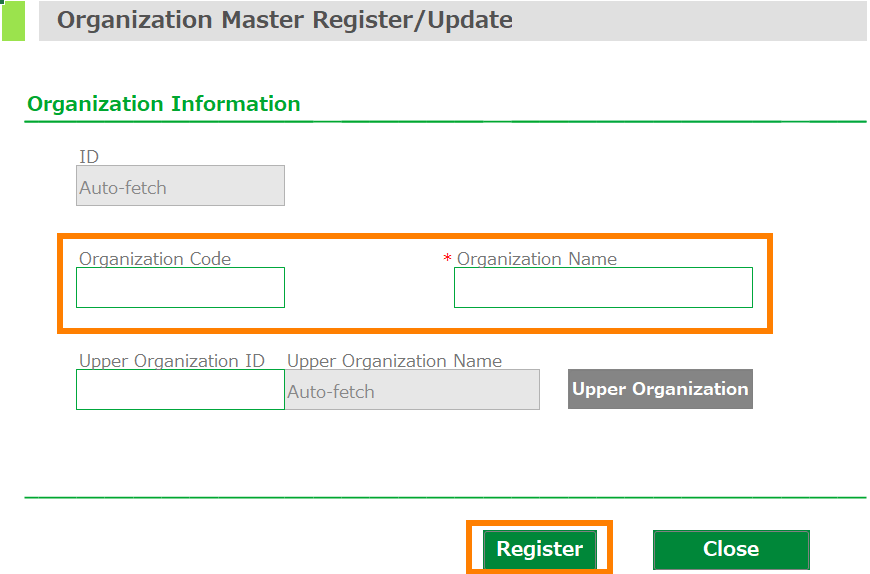Click the Upper Organization Name Auto-fetch field
The height and width of the screenshot is (574, 870).
point(412,390)
